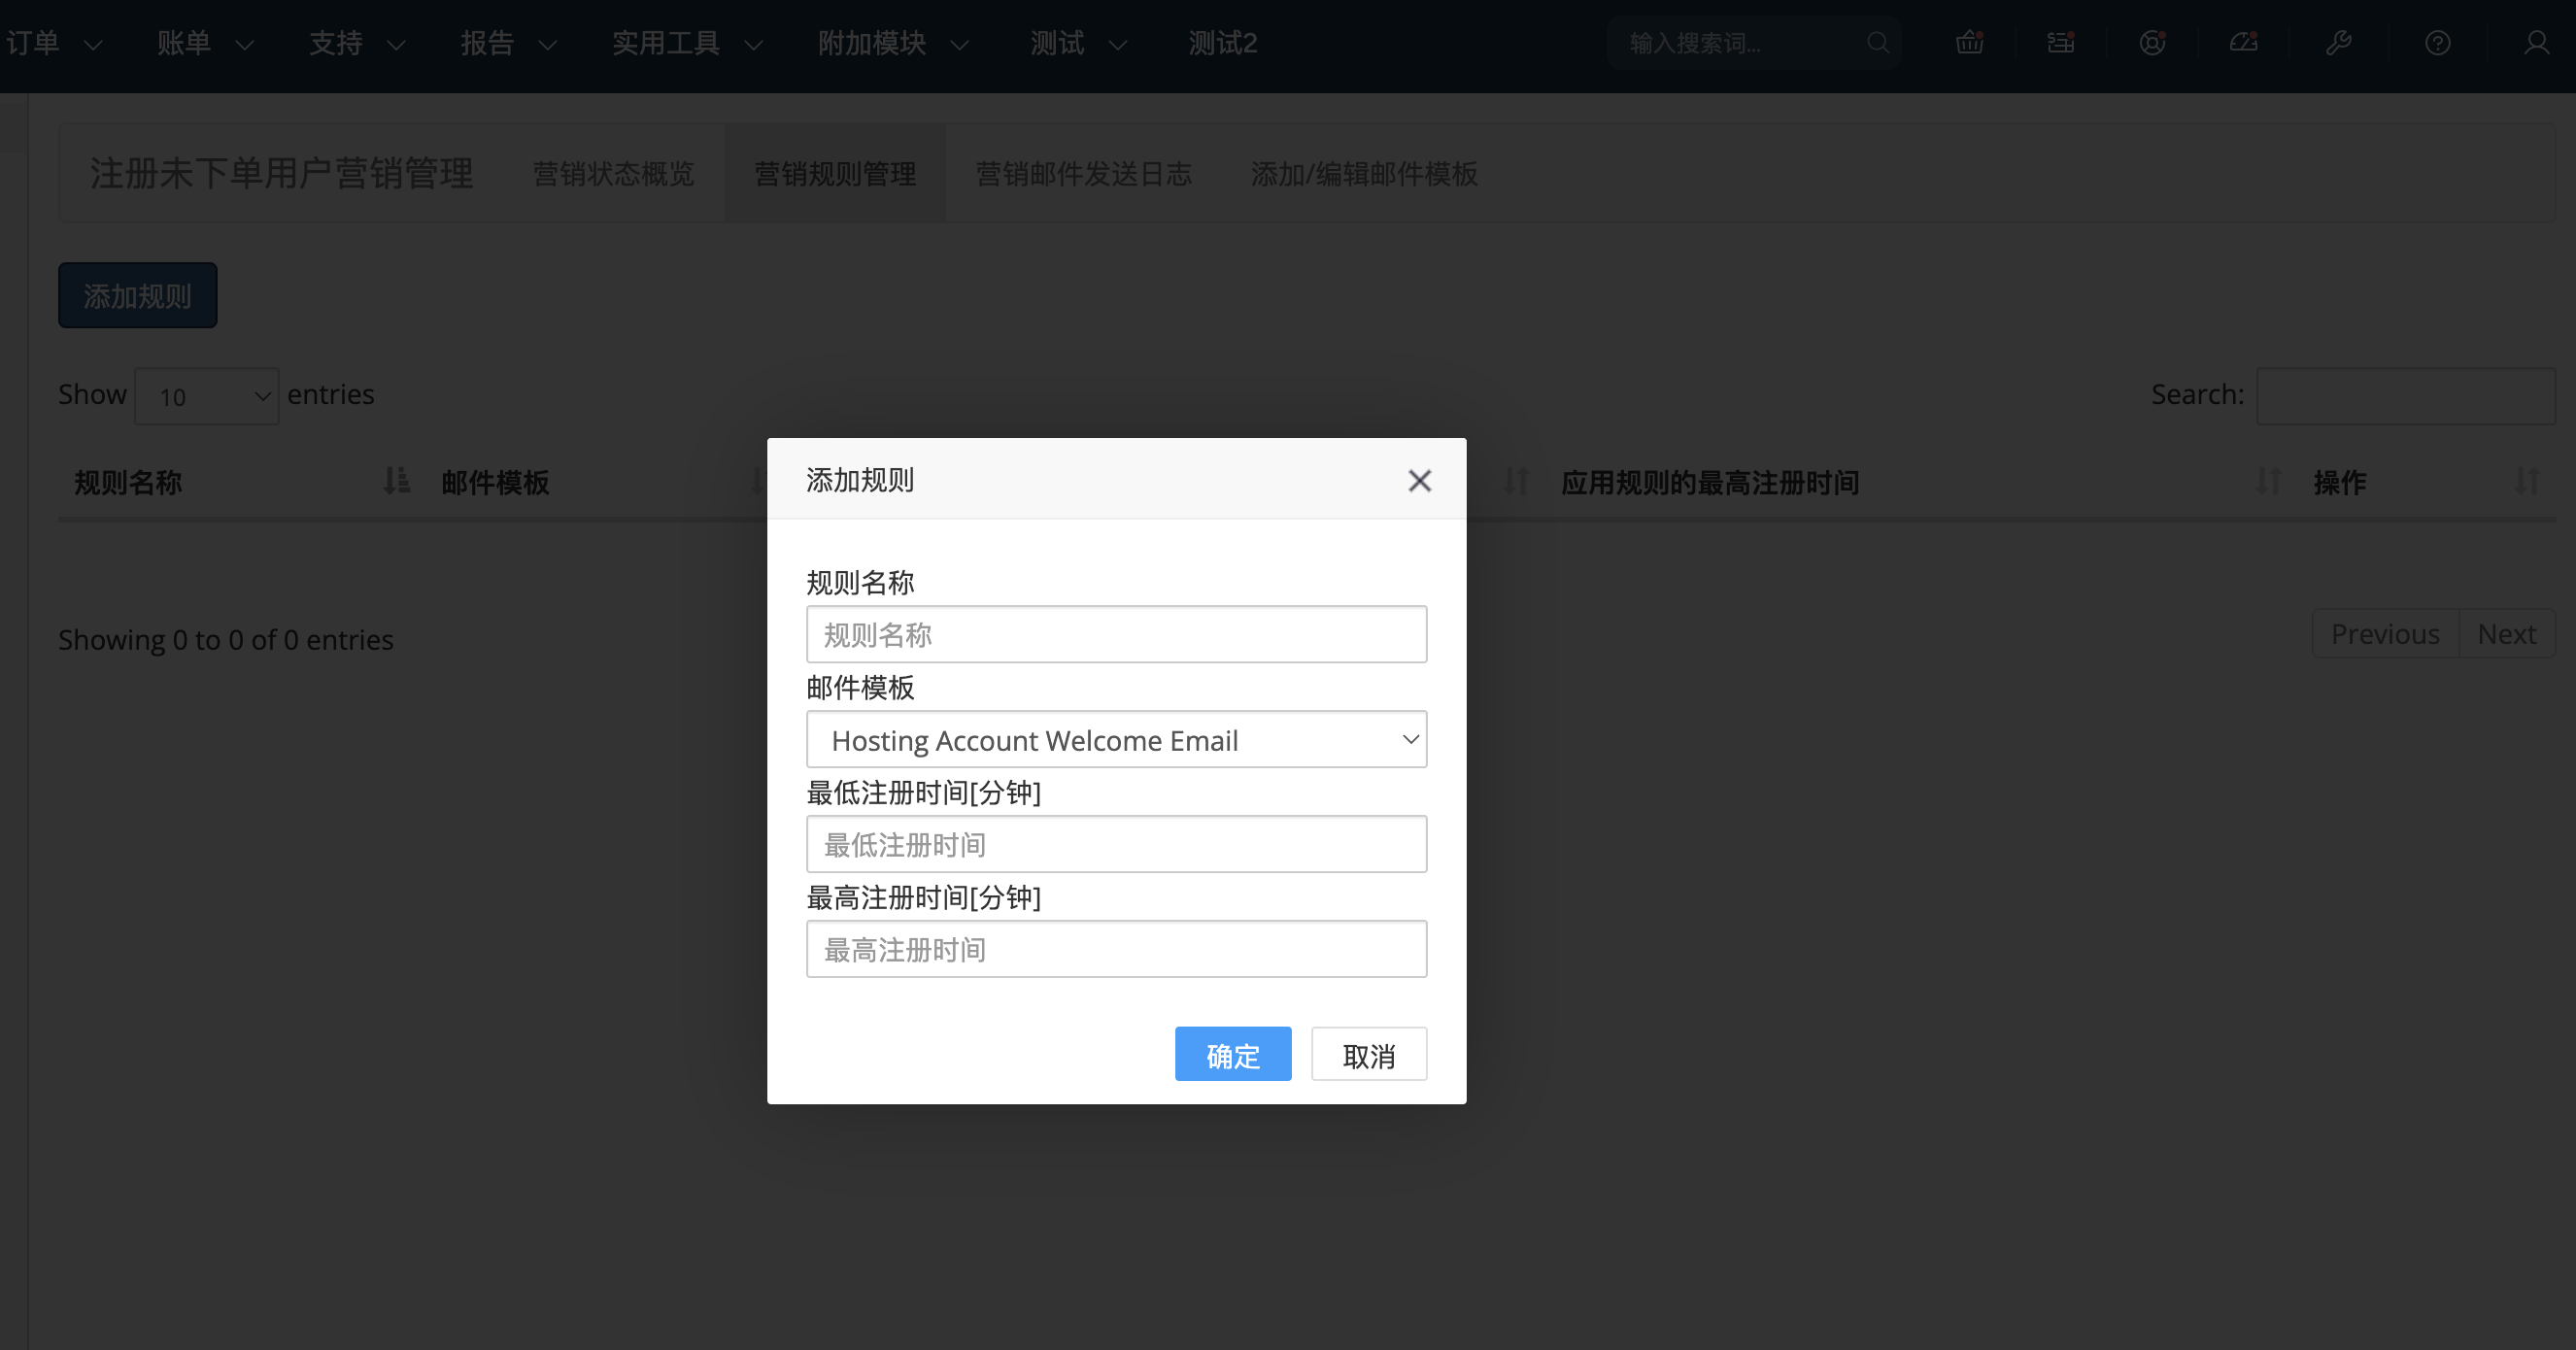Click the wrench configuration icon

point(2338,43)
